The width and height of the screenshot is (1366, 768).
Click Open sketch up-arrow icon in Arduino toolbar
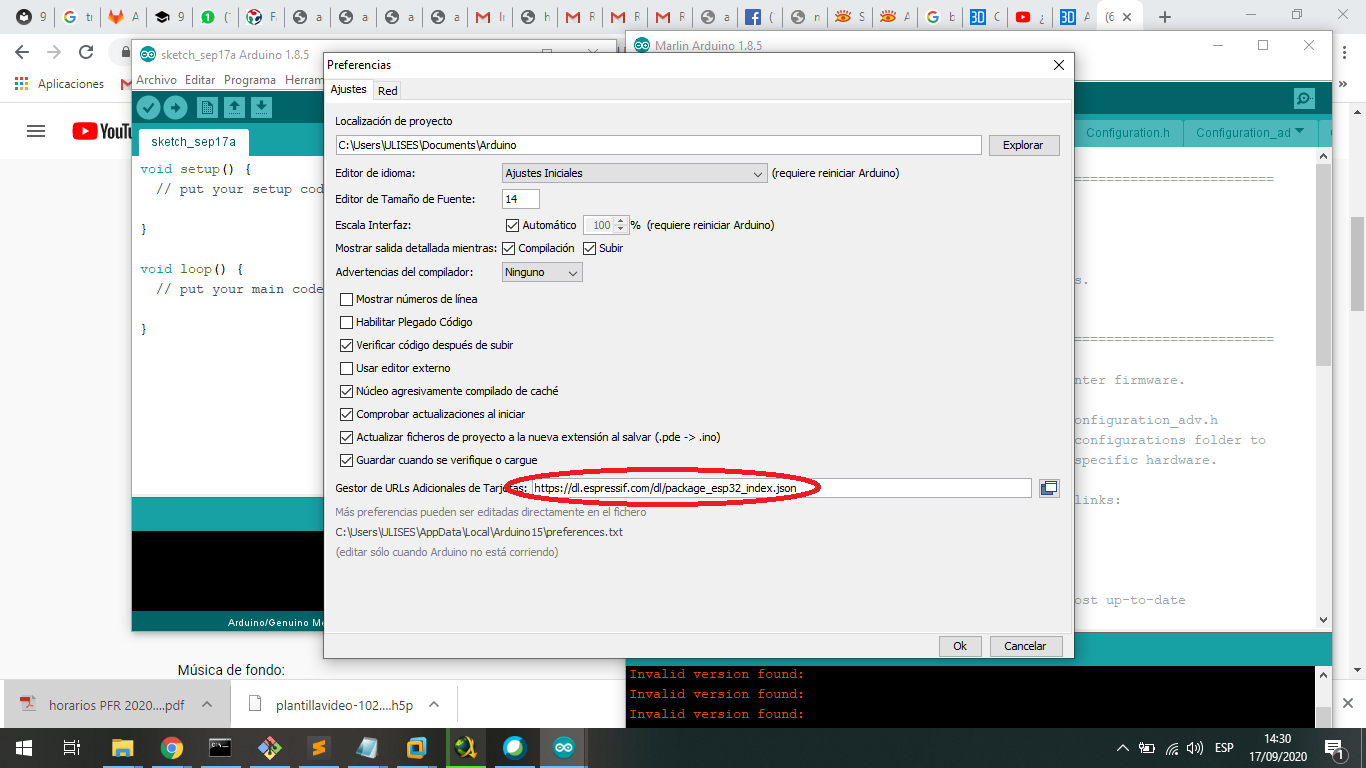[x=234, y=107]
